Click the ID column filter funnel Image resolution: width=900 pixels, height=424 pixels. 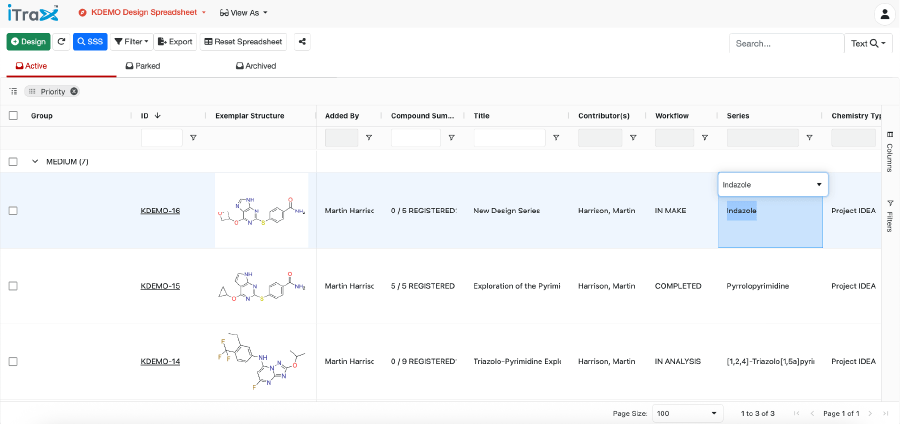[193, 138]
